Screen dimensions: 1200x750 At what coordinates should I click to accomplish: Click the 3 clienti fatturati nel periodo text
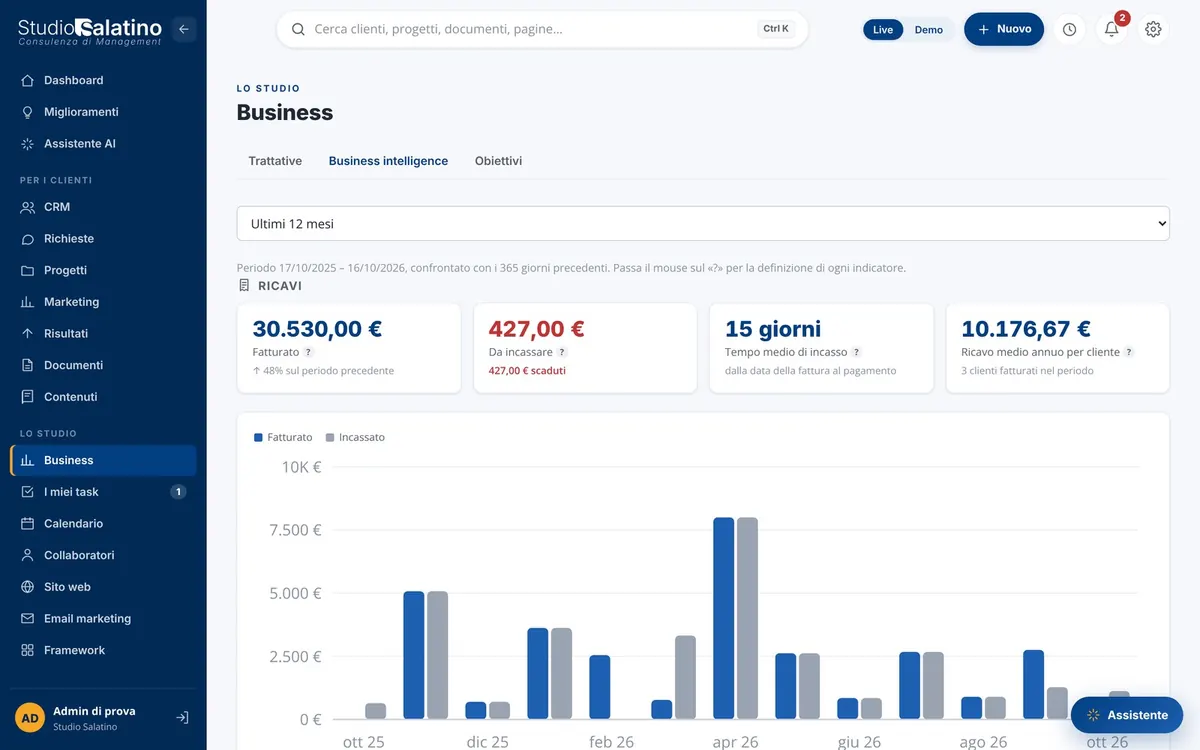[1027, 371]
